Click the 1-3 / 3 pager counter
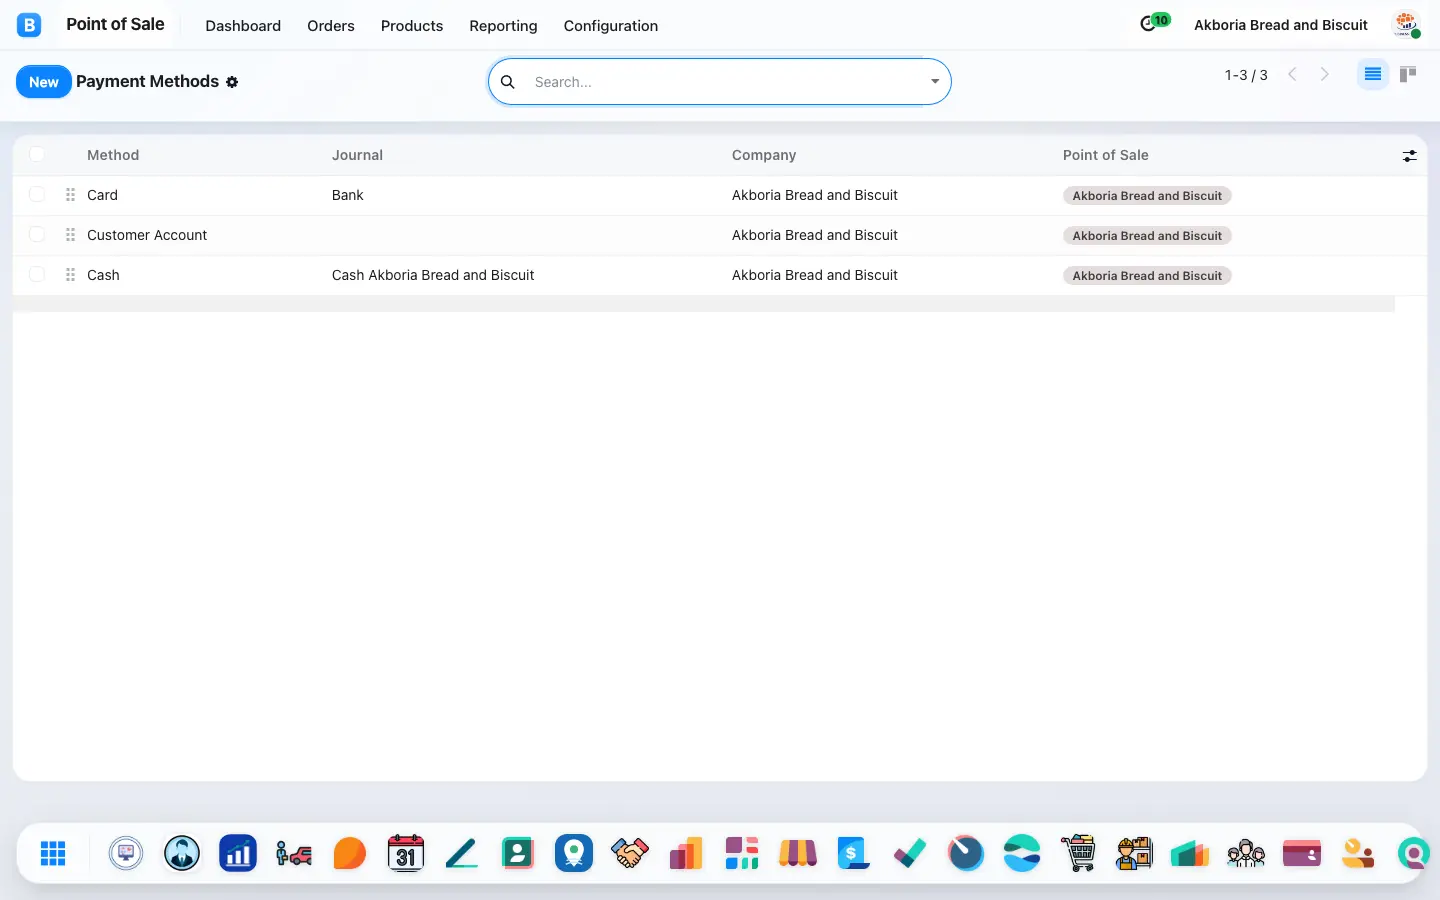This screenshot has width=1440, height=900. point(1246,75)
